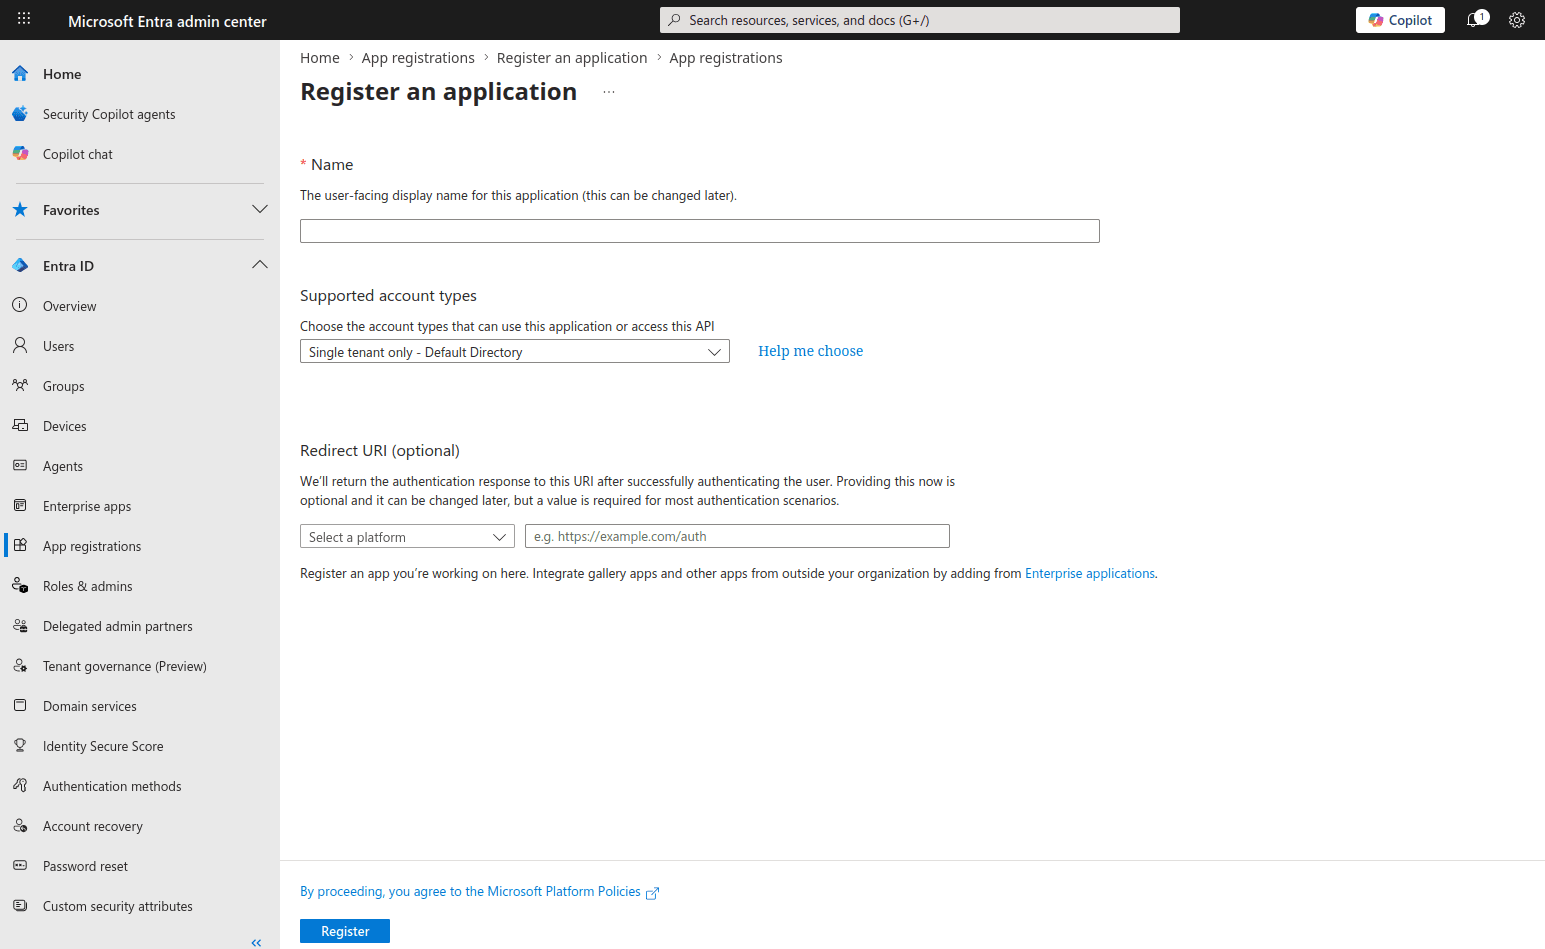Click the last App registrations breadcrumb
This screenshot has height=949, width=1545.
click(x=726, y=58)
